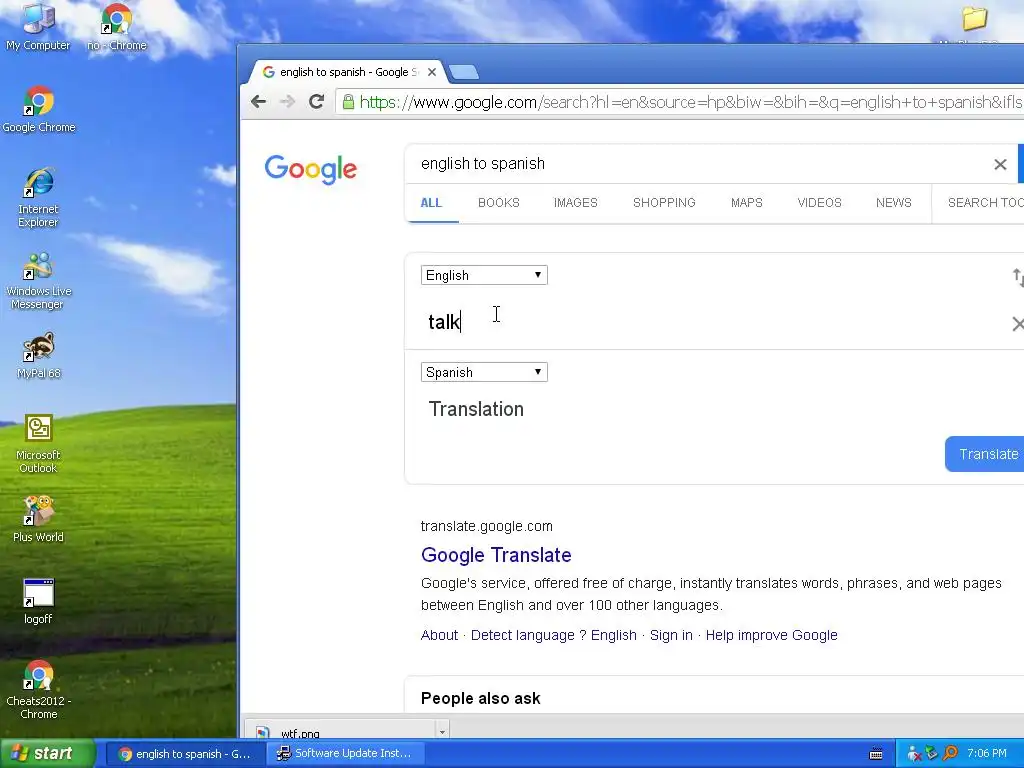Click the About link

(x=440, y=635)
